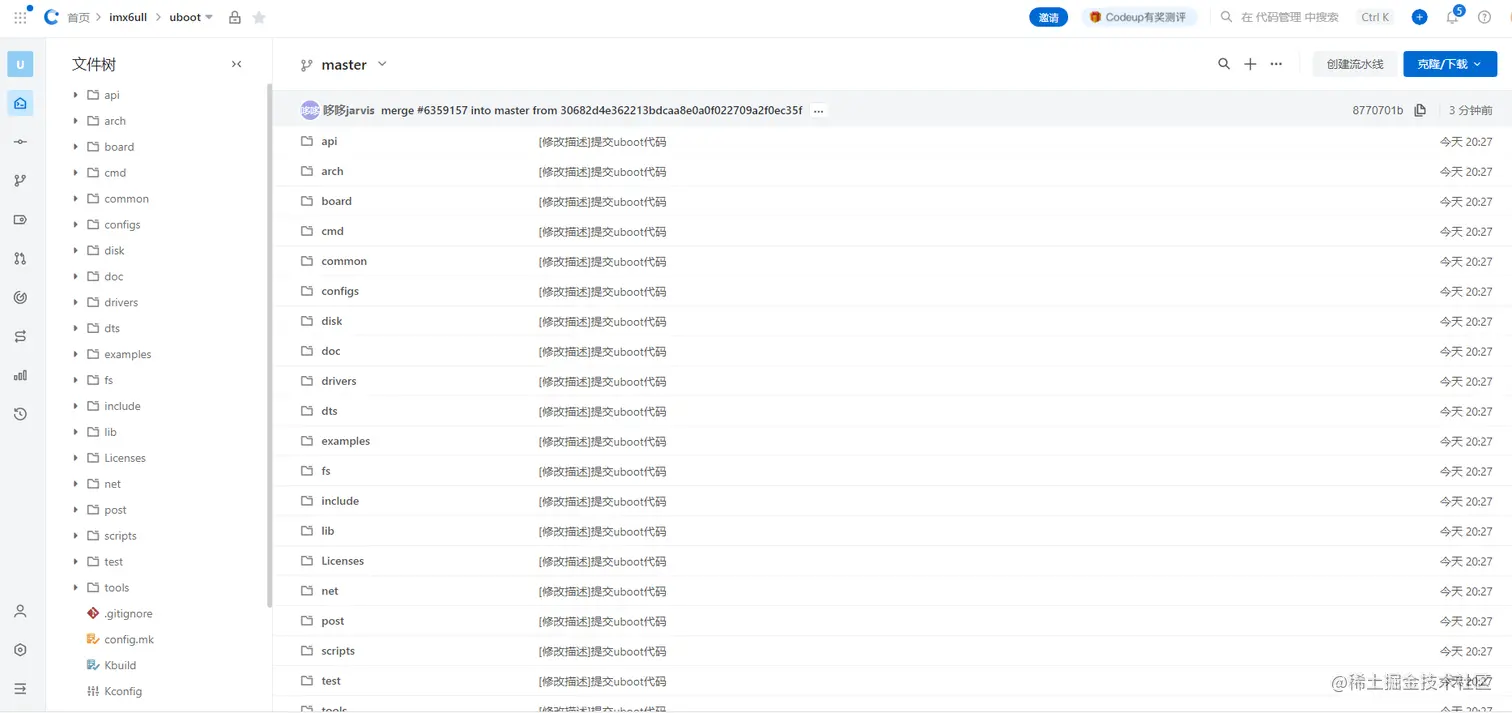Open the common folder in file list

[344, 261]
